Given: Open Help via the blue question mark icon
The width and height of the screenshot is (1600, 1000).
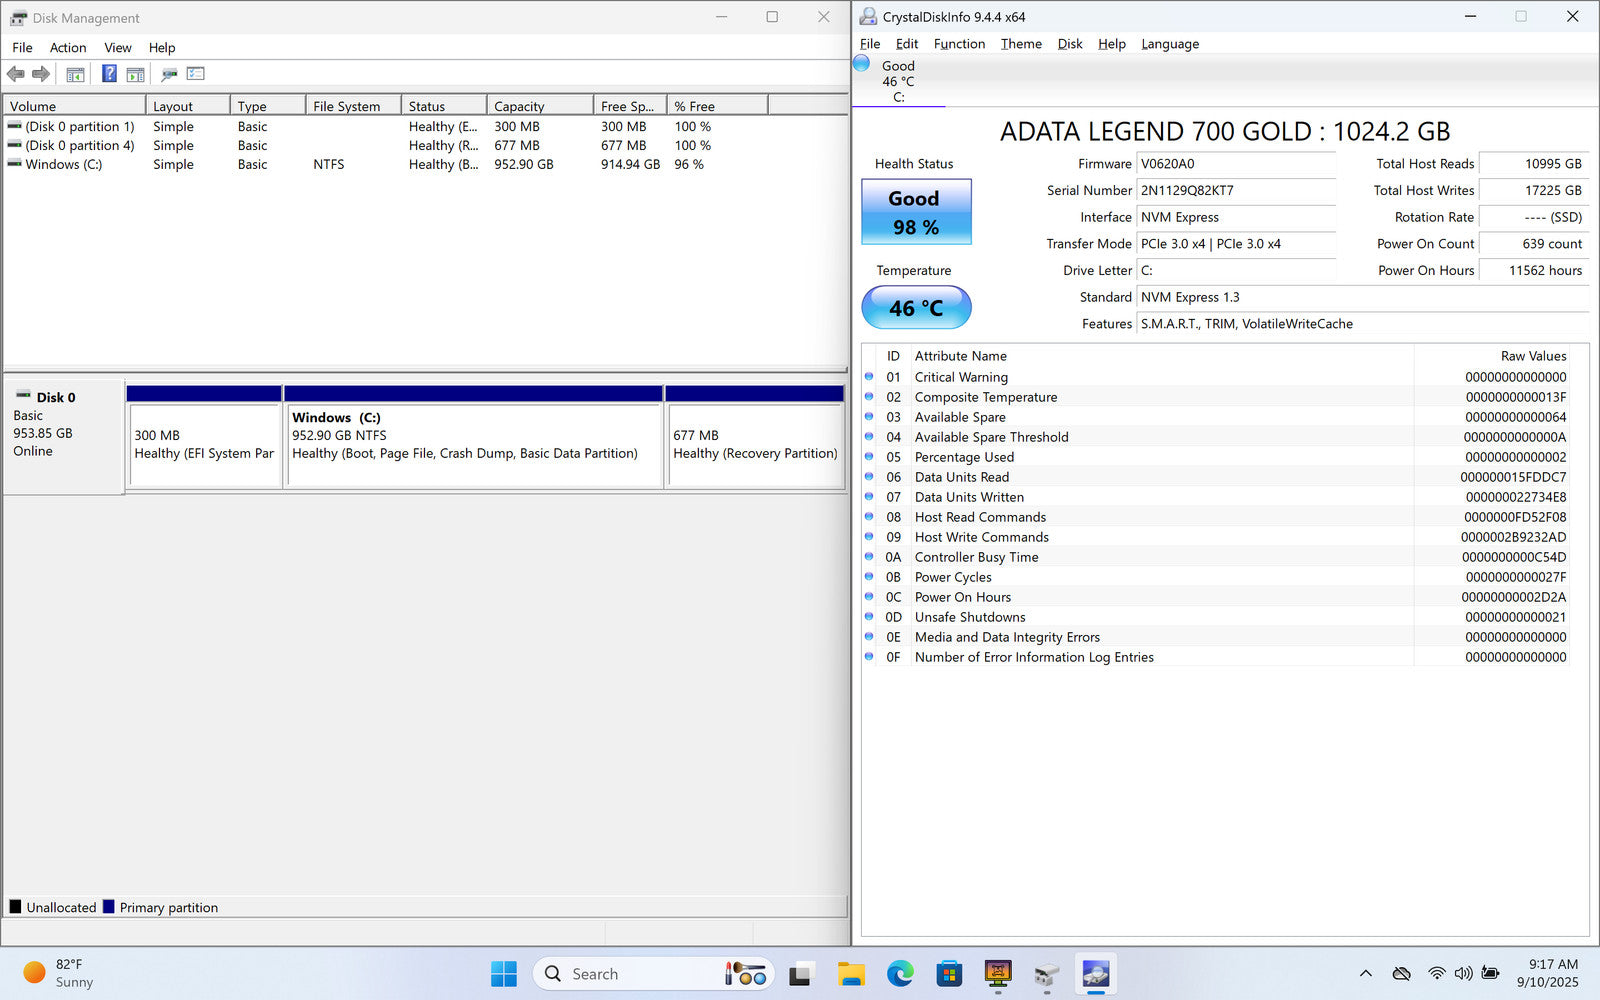Looking at the screenshot, I should click(x=109, y=74).
